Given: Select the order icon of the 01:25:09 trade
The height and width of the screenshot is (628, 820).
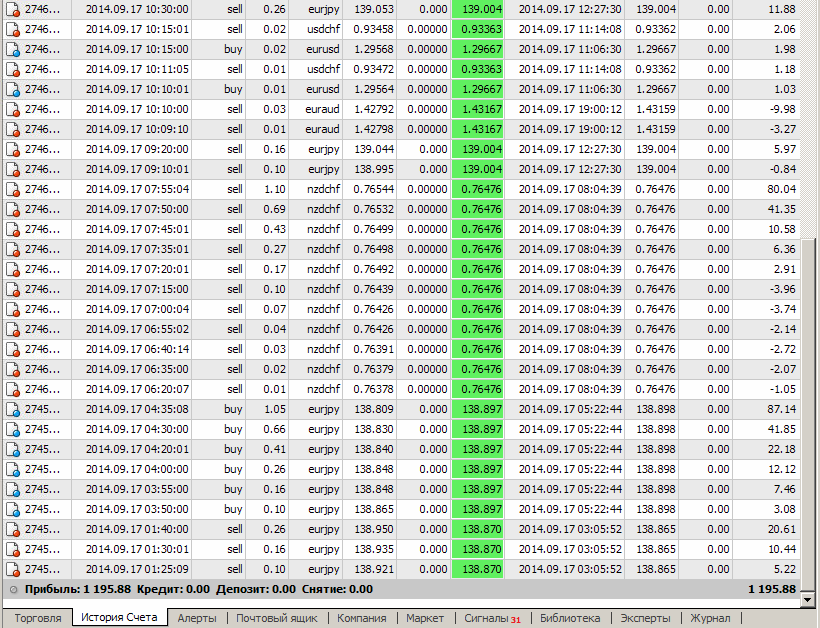Looking at the screenshot, I should tap(13, 569).
